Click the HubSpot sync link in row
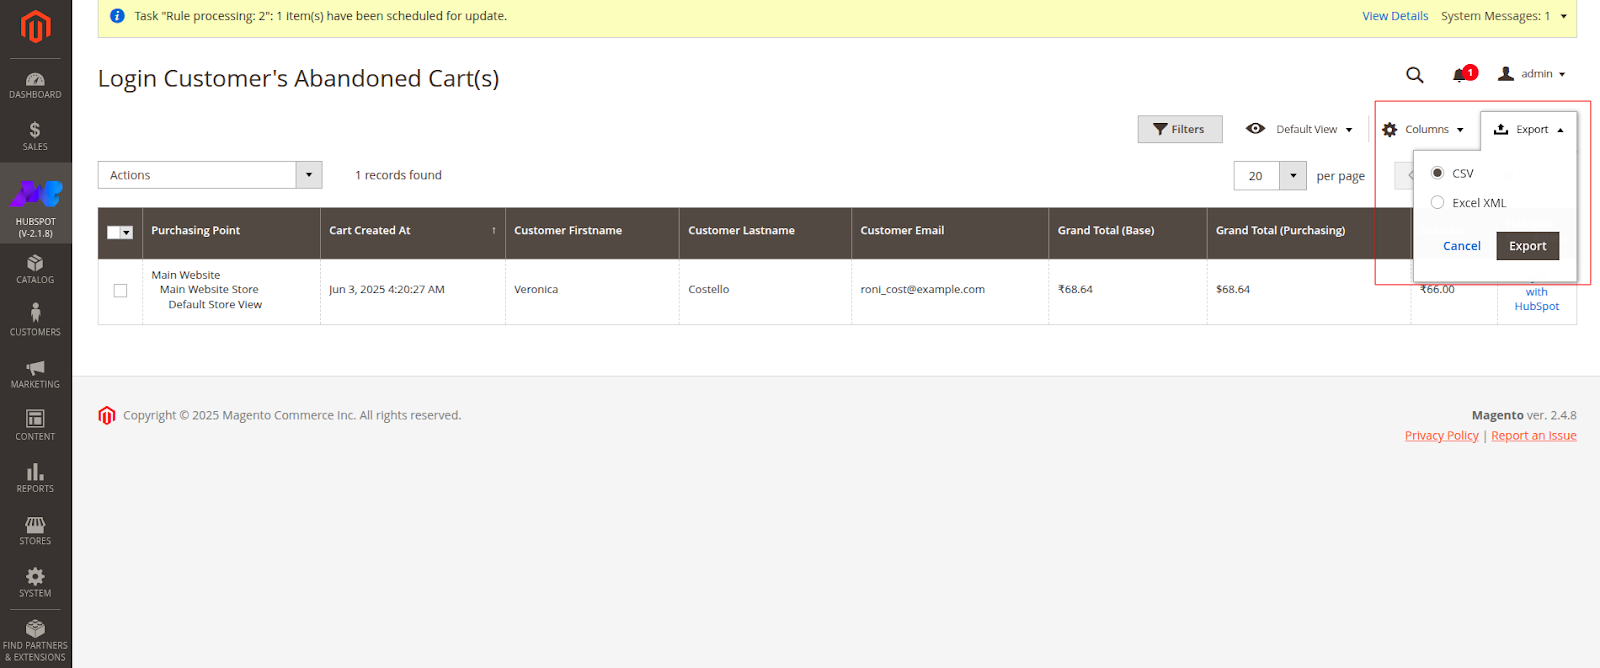 [x=1536, y=299]
